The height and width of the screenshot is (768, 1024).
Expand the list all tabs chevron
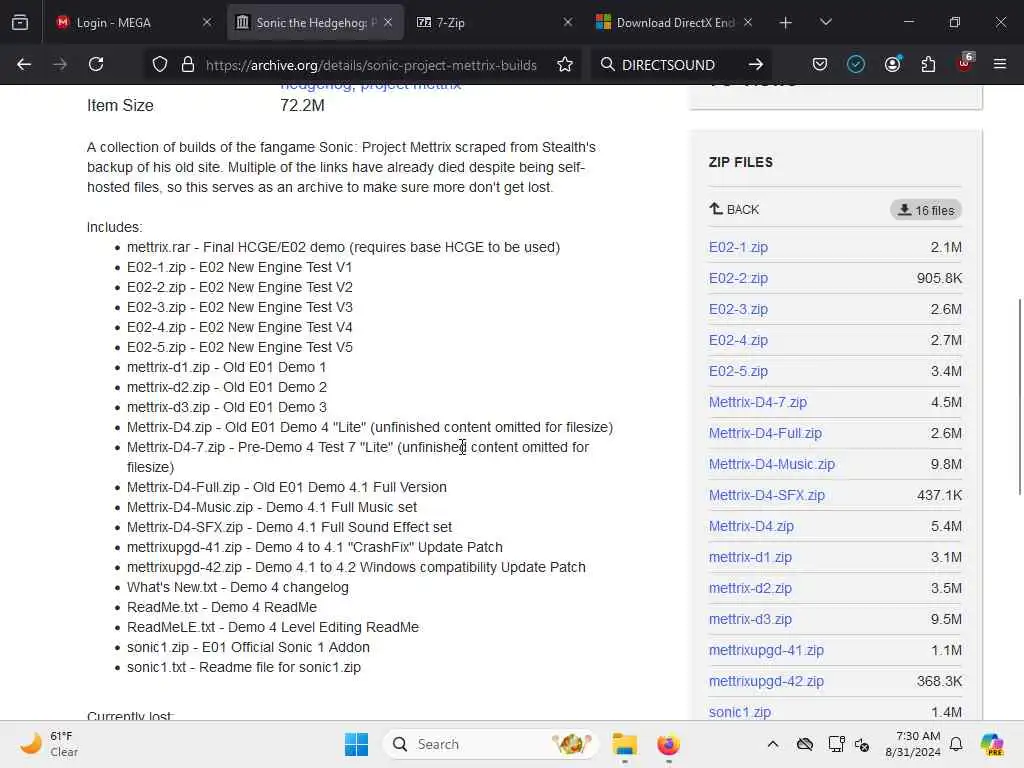coord(825,22)
